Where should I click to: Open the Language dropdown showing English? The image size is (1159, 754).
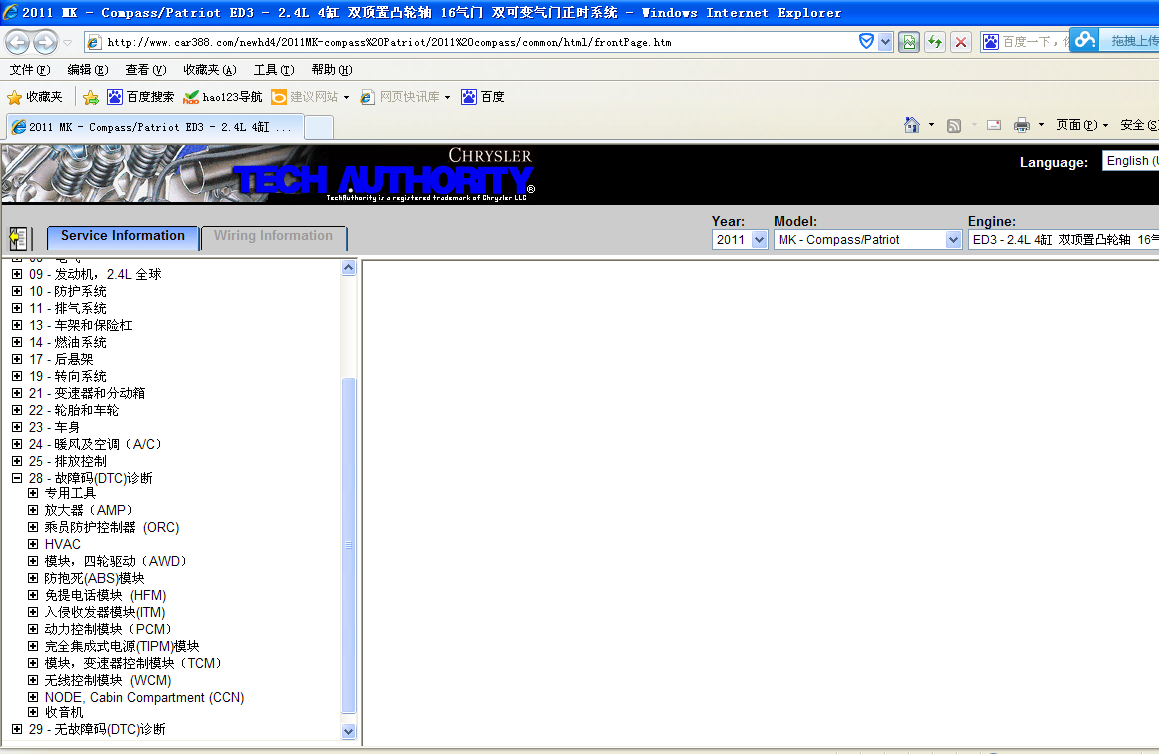click(x=1130, y=160)
